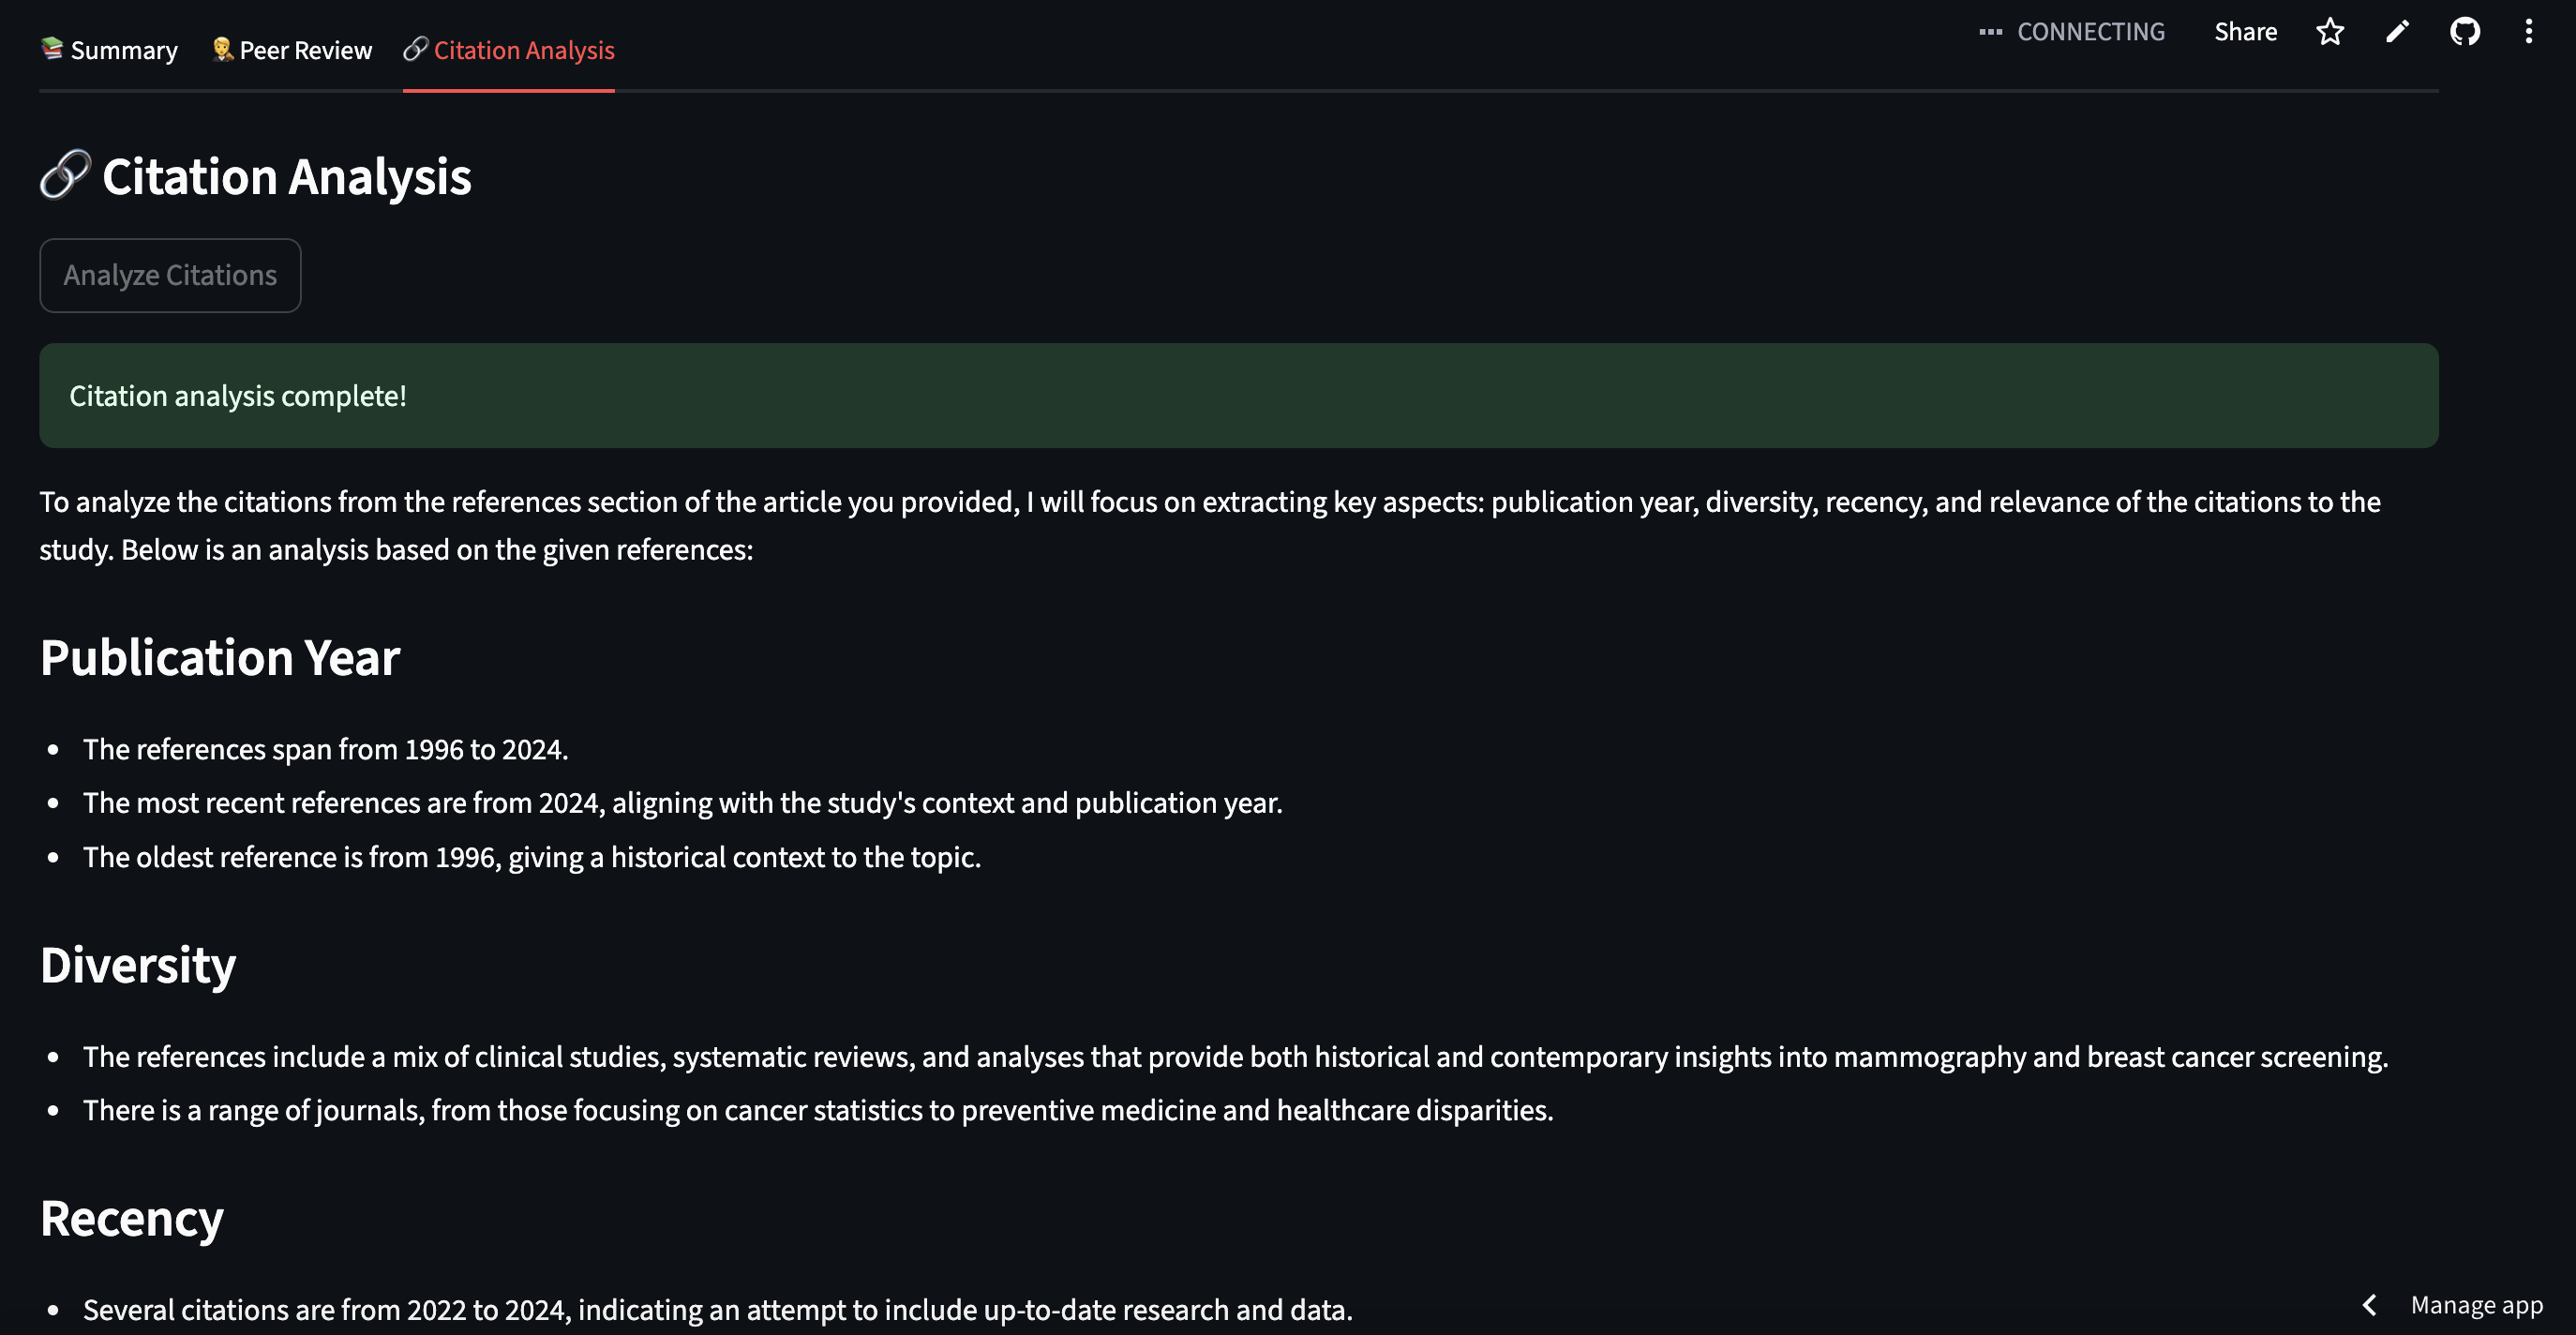Image resolution: width=2576 pixels, height=1335 pixels.
Task: Click the CONNECTING status text
Action: point(2090,32)
